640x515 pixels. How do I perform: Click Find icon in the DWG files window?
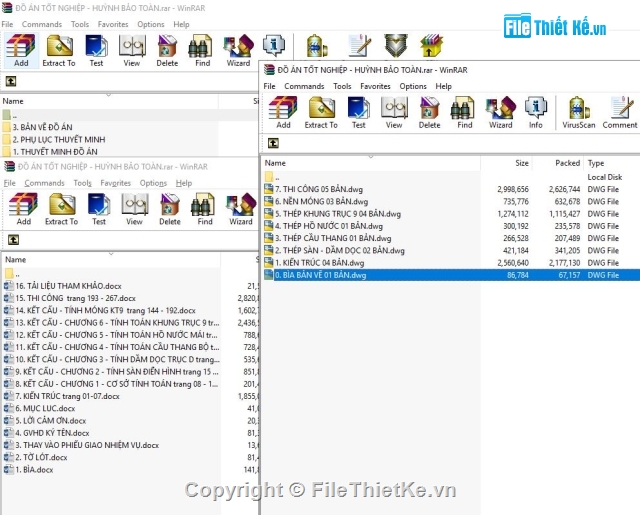[x=464, y=113]
